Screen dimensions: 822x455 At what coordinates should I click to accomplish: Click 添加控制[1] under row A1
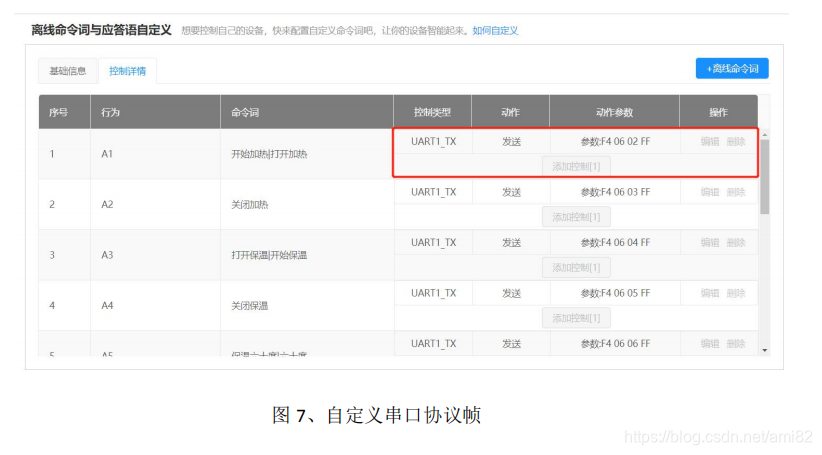[x=576, y=166]
